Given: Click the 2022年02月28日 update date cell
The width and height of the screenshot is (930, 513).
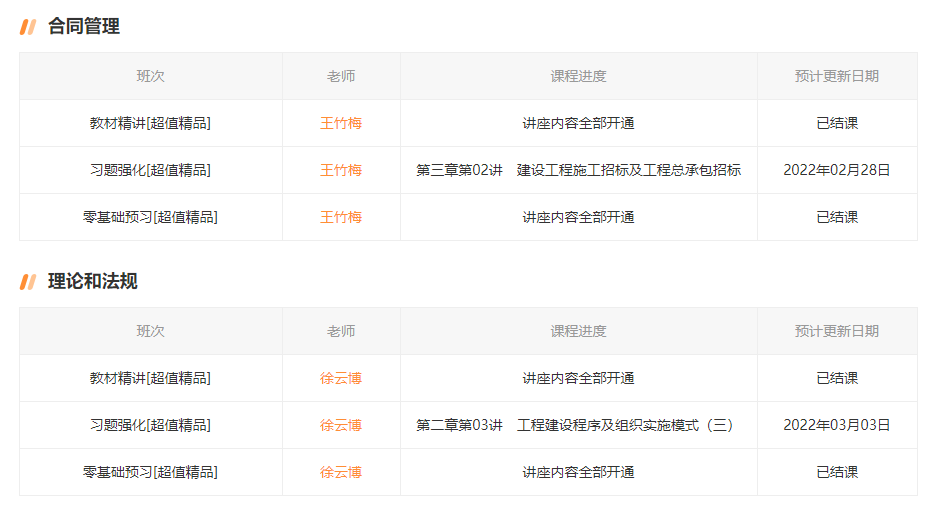Looking at the screenshot, I should (837, 170).
